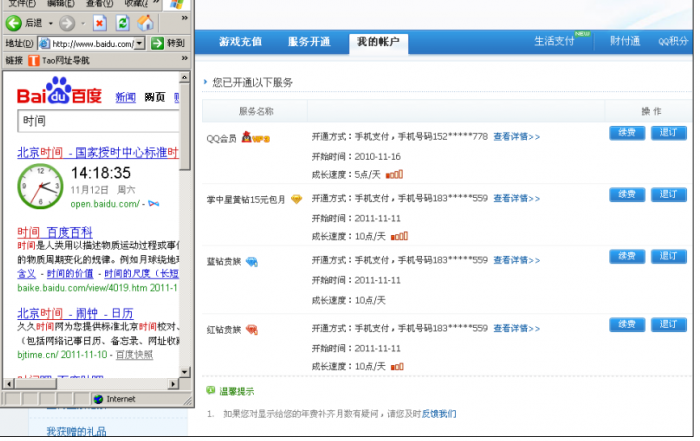Switch to 服务开通 tab
700x441 pixels.
pos(309,42)
